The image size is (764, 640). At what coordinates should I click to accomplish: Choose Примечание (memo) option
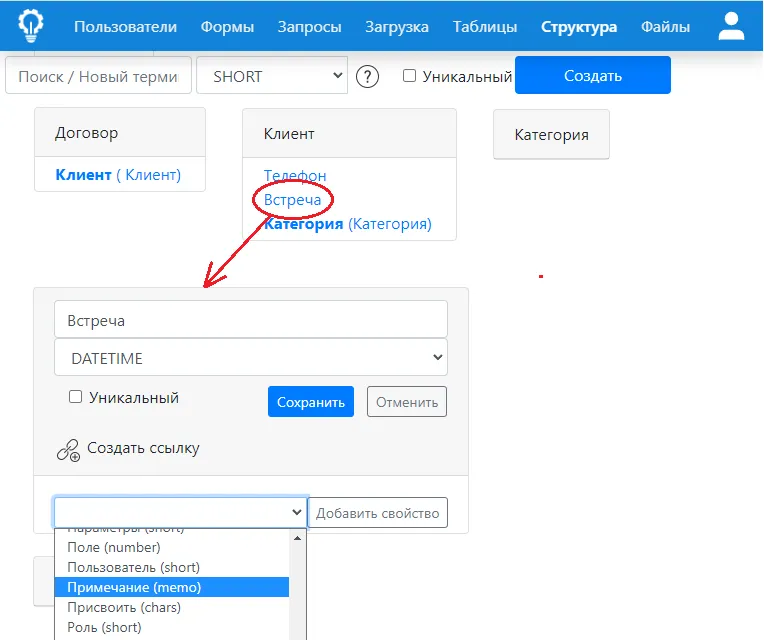click(172, 587)
